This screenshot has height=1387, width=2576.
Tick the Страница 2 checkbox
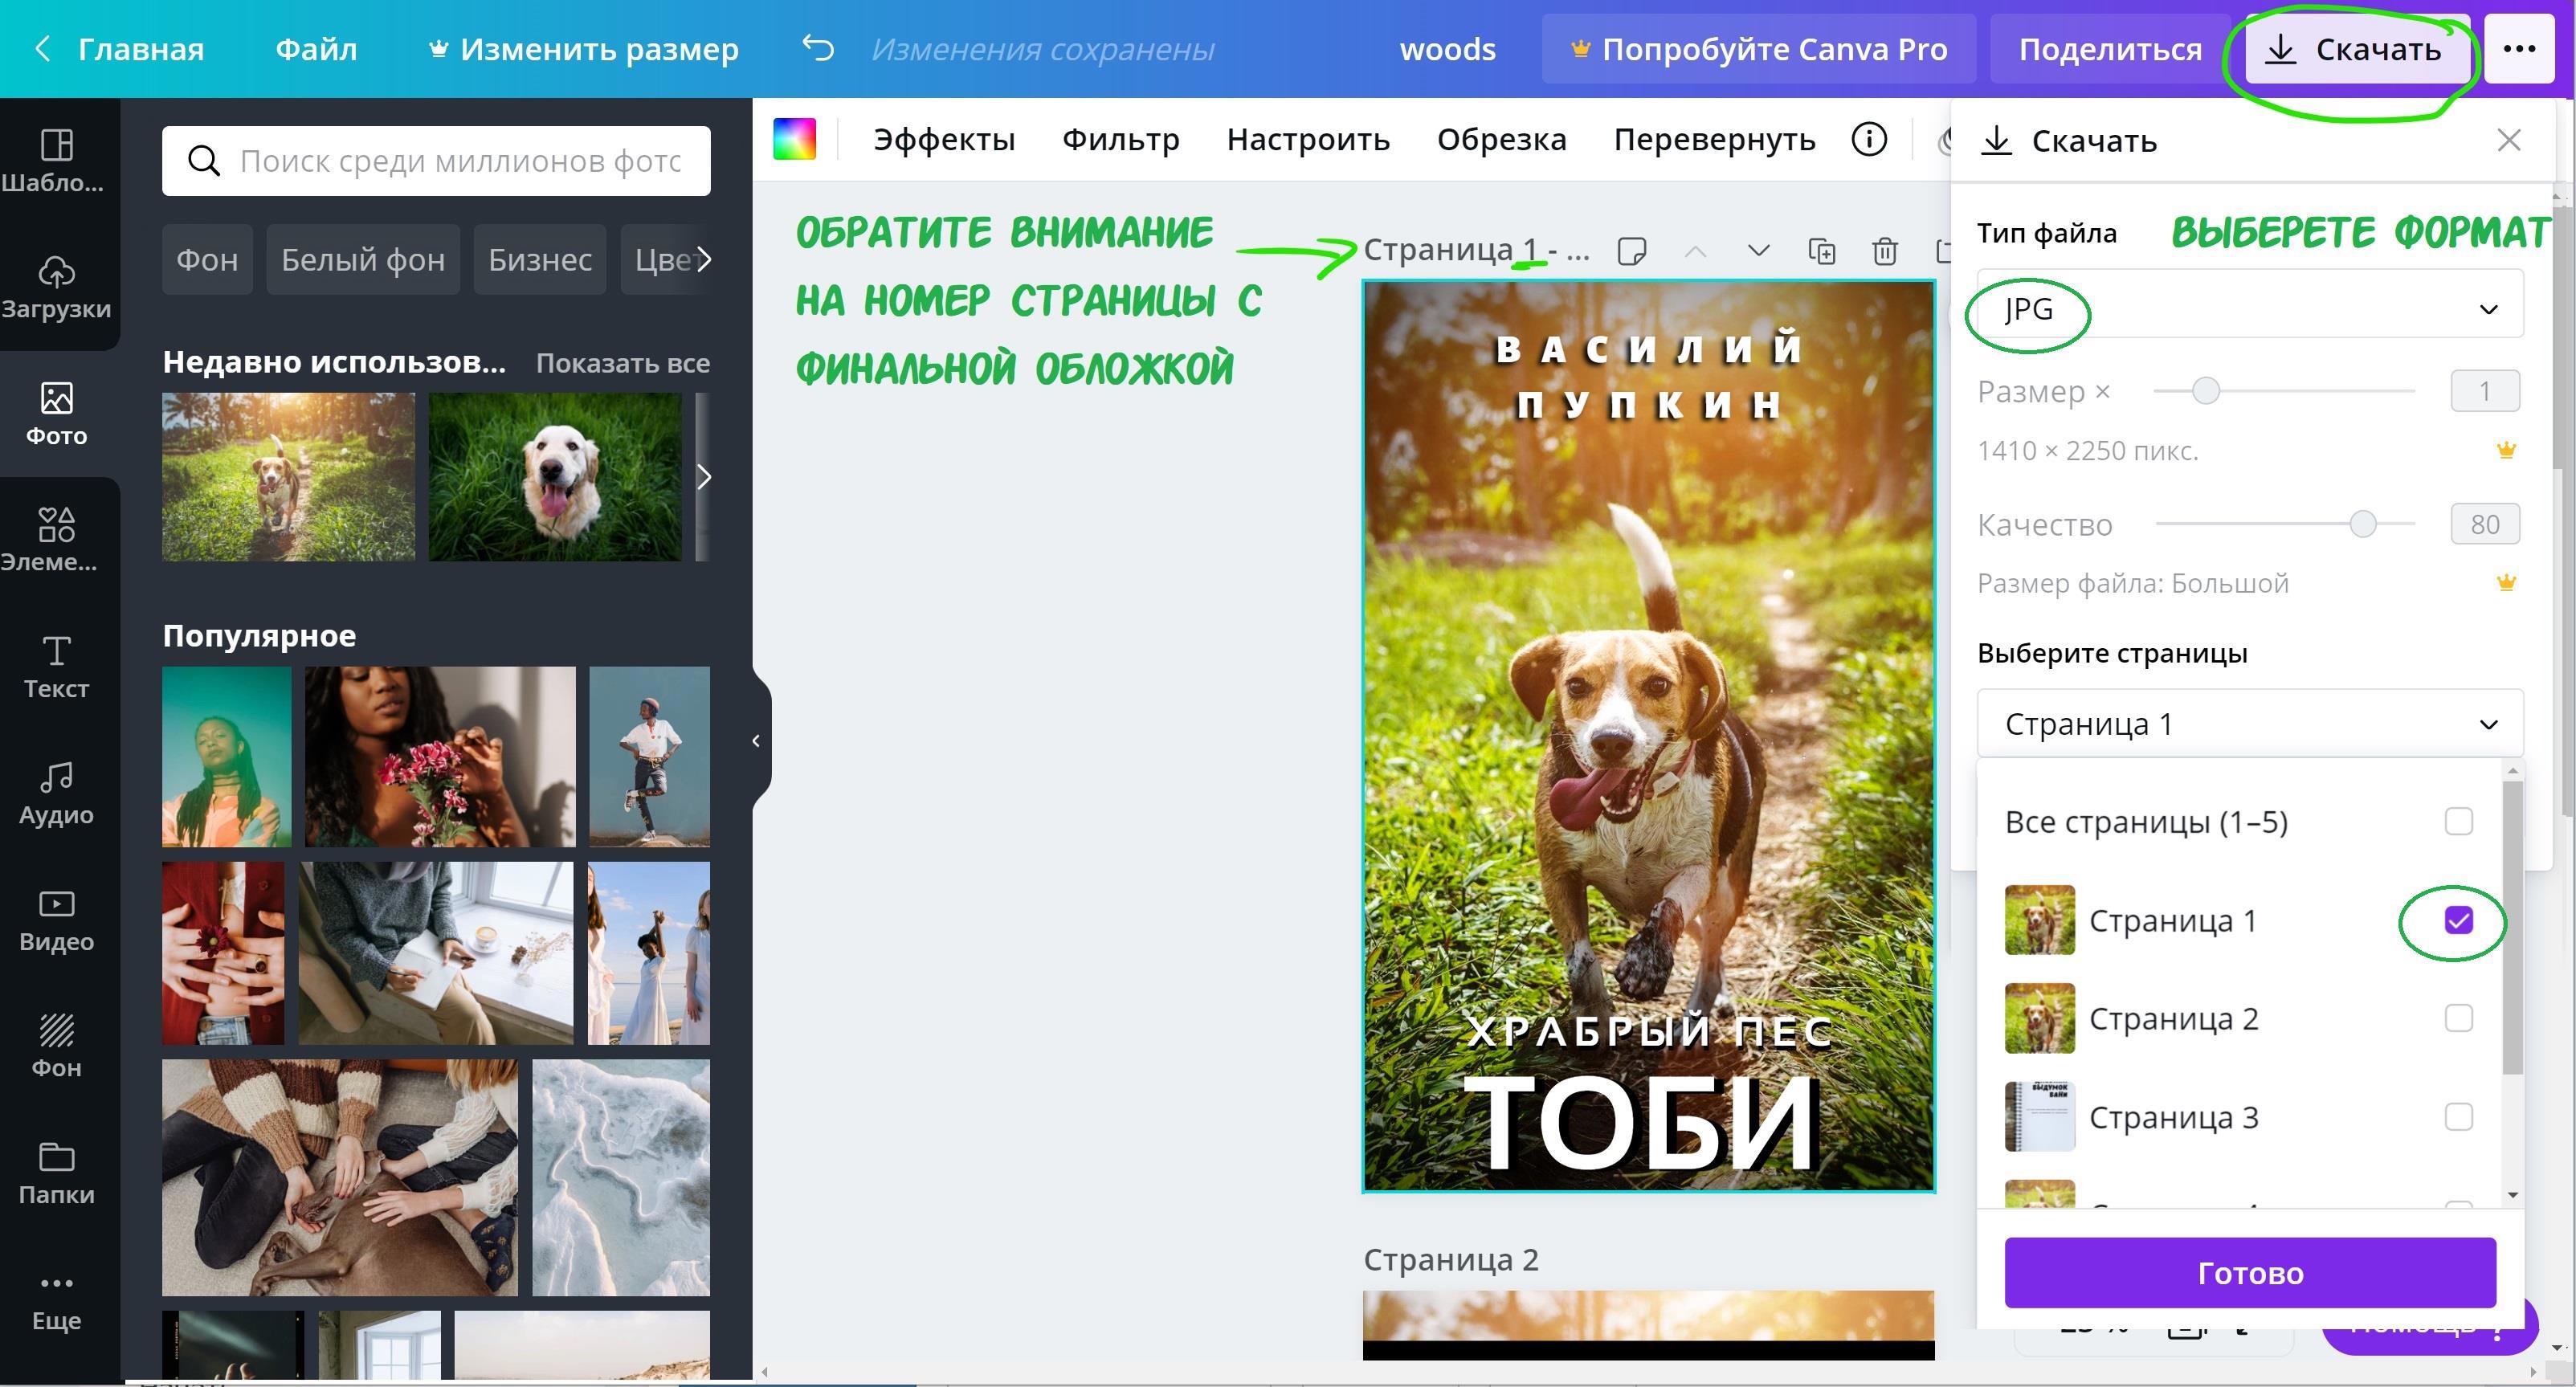pos(2457,1018)
